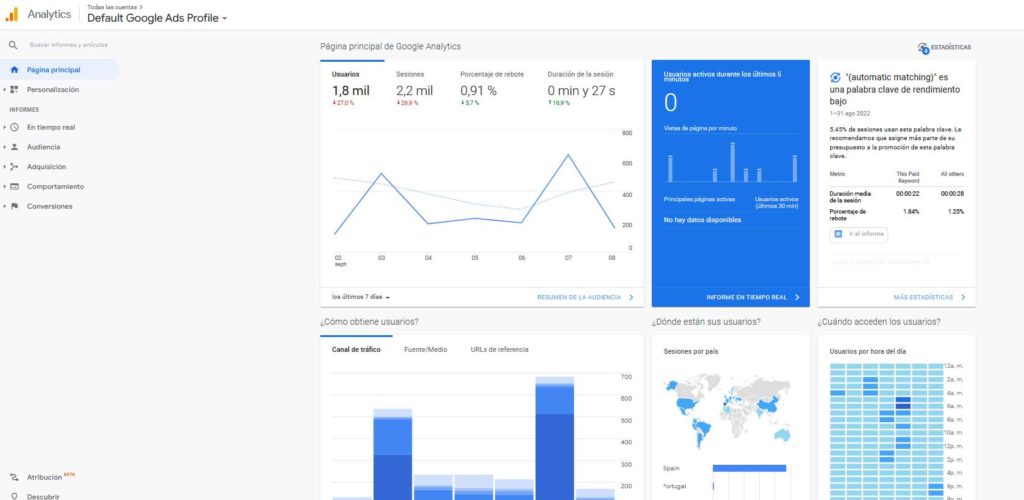1024x500 pixels.
Task: Click the Audiencia person icon
Action: click(x=14, y=147)
